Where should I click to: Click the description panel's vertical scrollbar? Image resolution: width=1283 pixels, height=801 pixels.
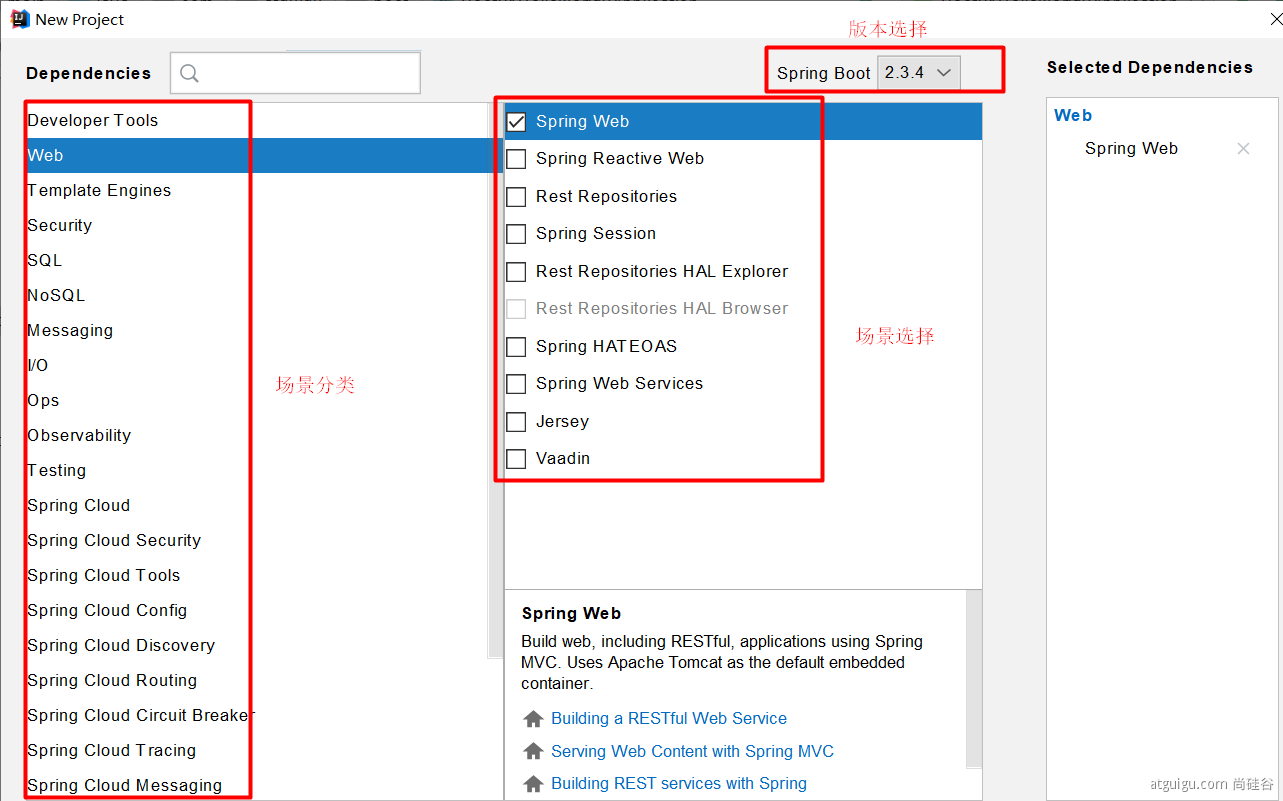pyautogui.click(x=975, y=680)
